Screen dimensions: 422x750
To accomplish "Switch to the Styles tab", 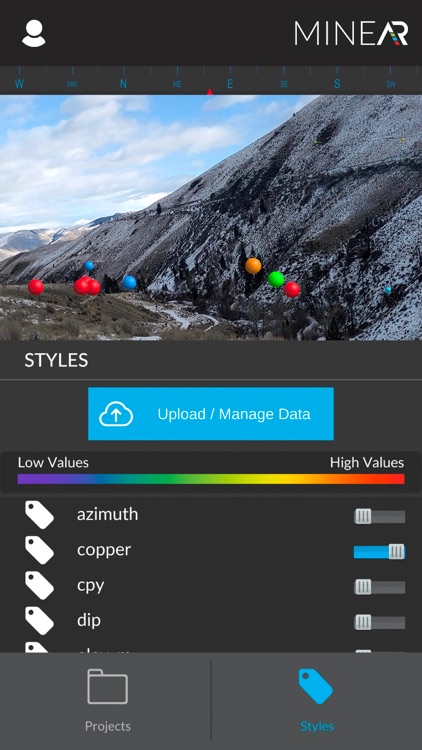I will click(317, 700).
